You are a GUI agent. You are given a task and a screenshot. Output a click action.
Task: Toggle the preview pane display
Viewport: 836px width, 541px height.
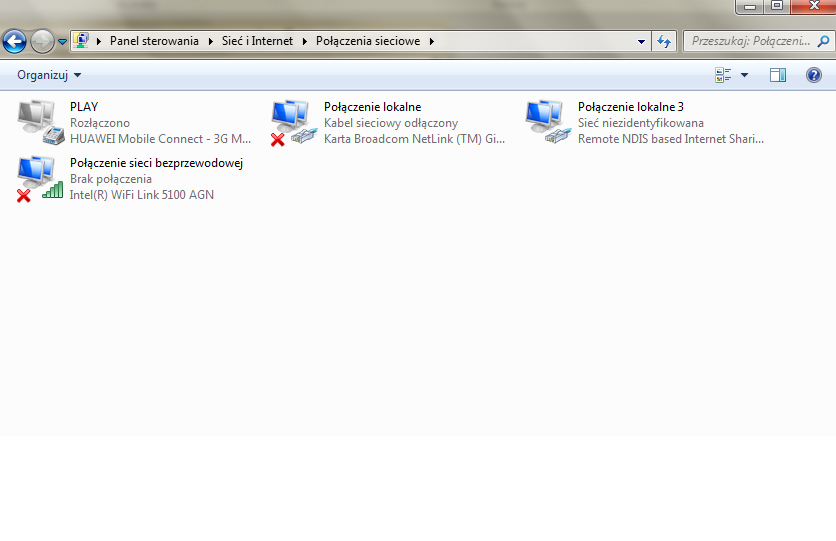click(x=778, y=75)
